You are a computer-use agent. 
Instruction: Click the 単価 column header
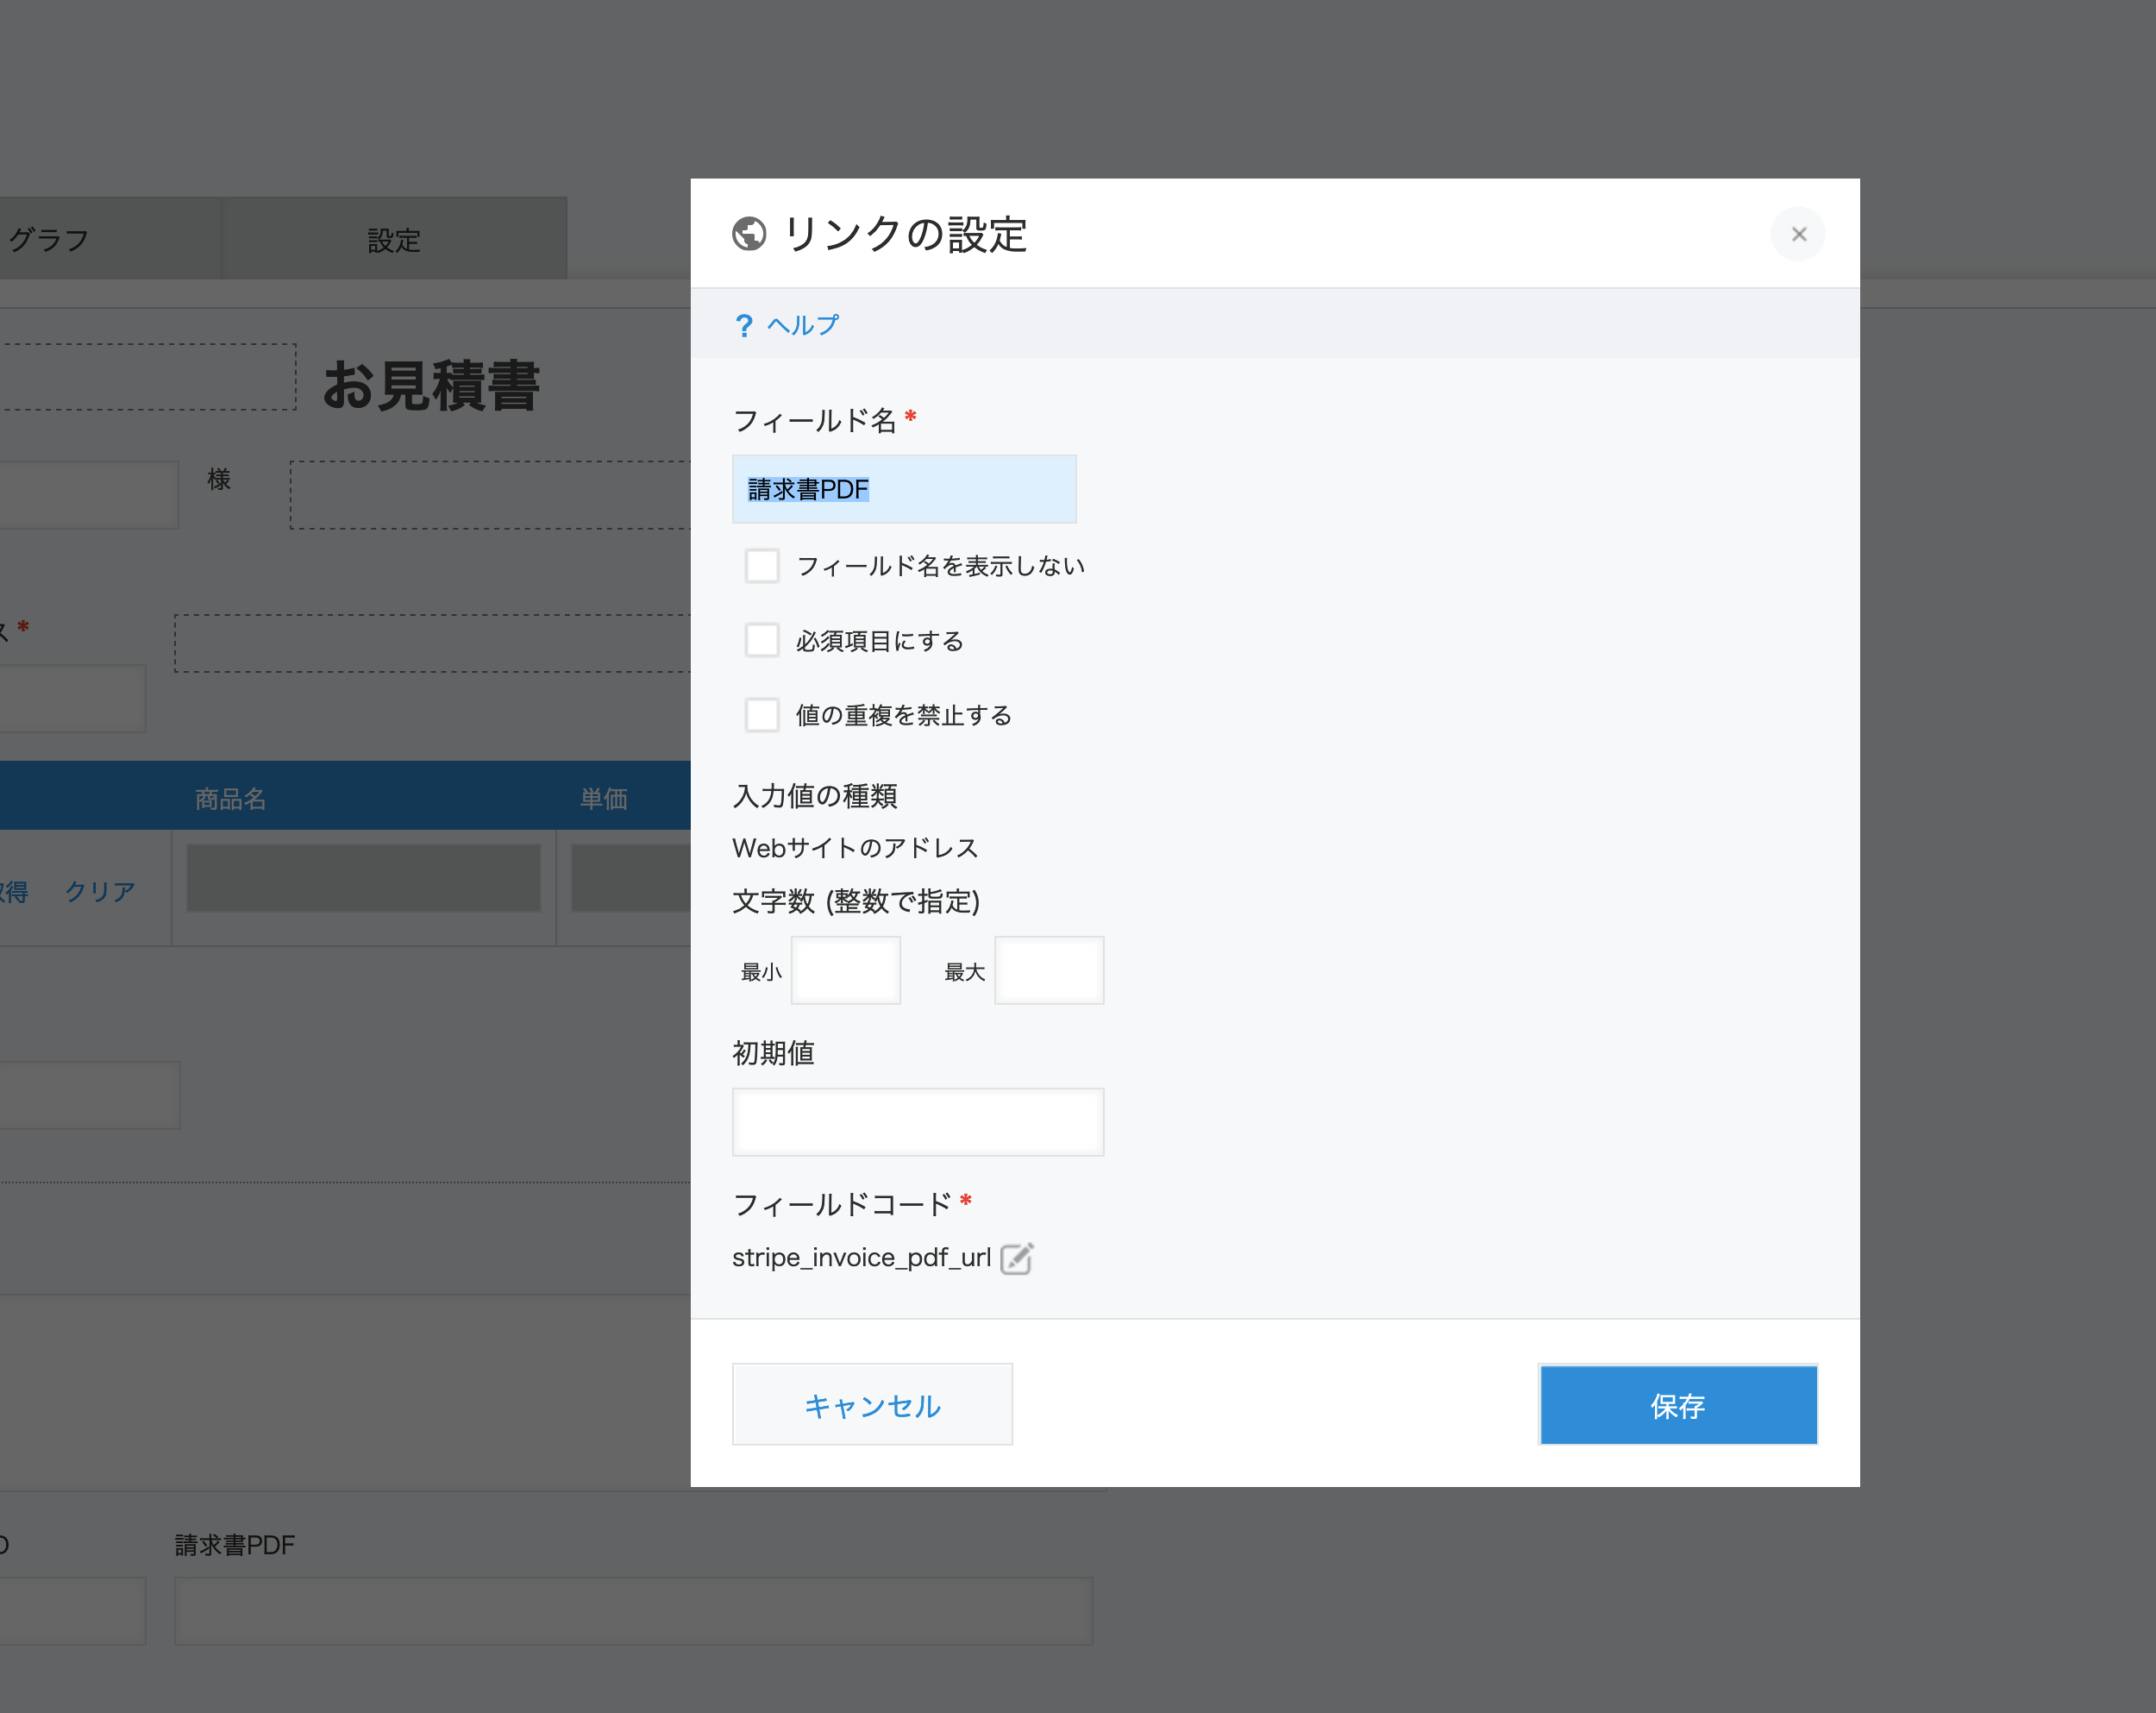pos(603,797)
